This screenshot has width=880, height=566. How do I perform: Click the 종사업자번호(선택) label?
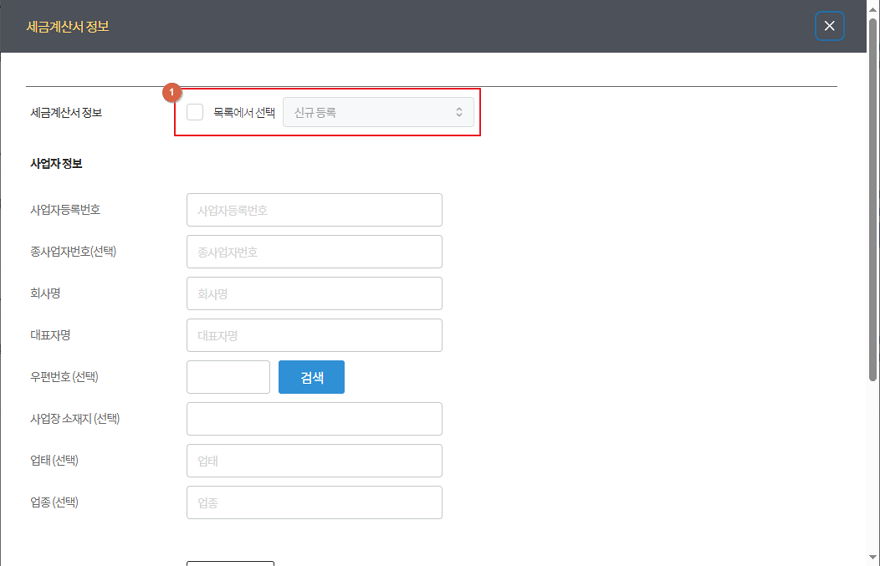pyautogui.click(x=73, y=251)
